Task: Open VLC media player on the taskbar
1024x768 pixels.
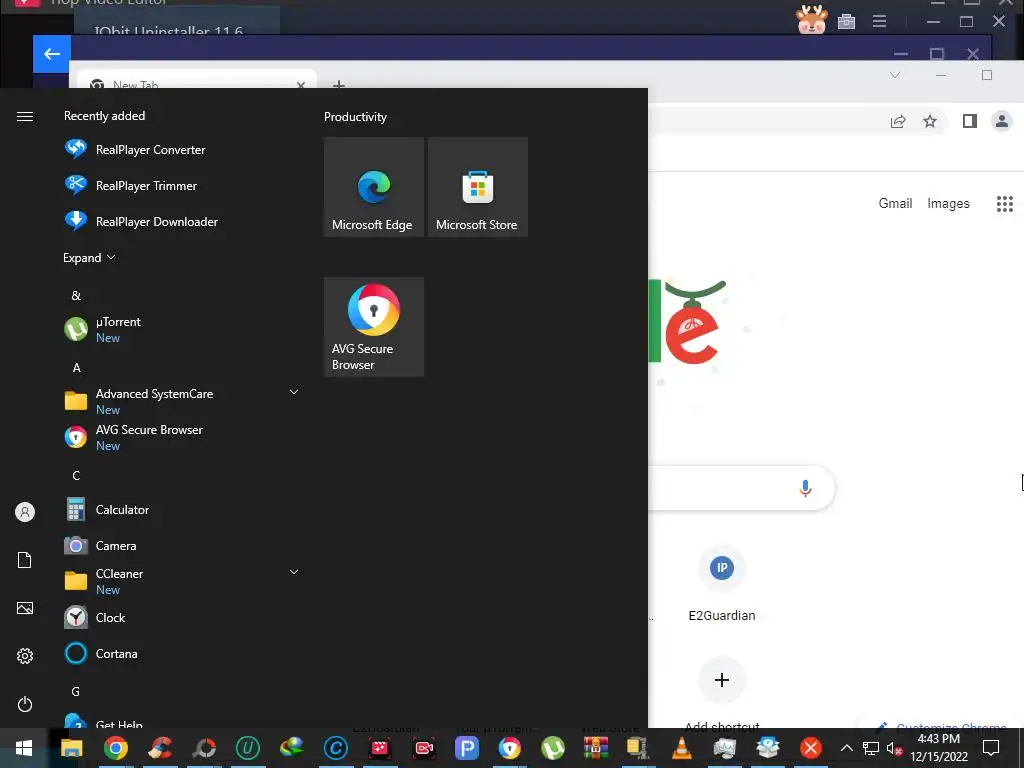Action: (x=682, y=748)
